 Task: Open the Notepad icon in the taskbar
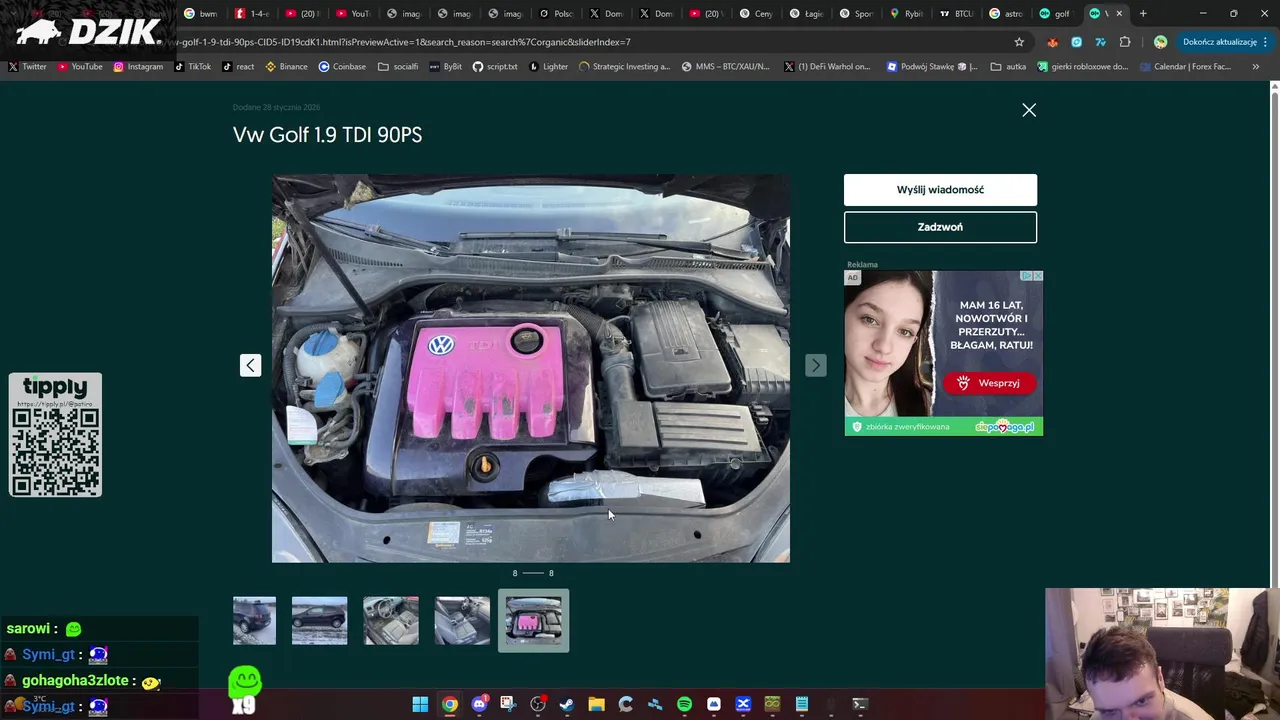coord(801,704)
